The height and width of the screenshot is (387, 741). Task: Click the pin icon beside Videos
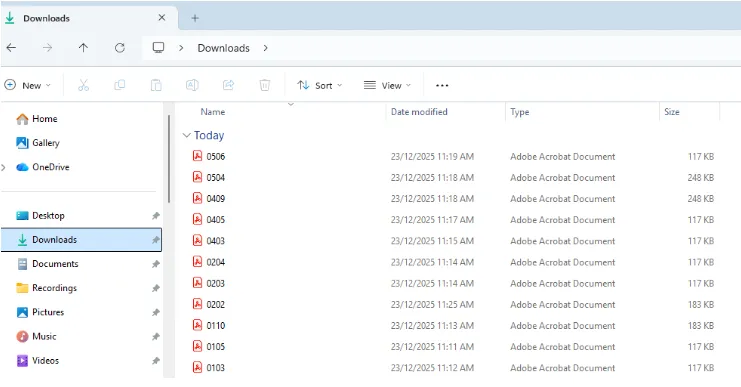(x=155, y=361)
